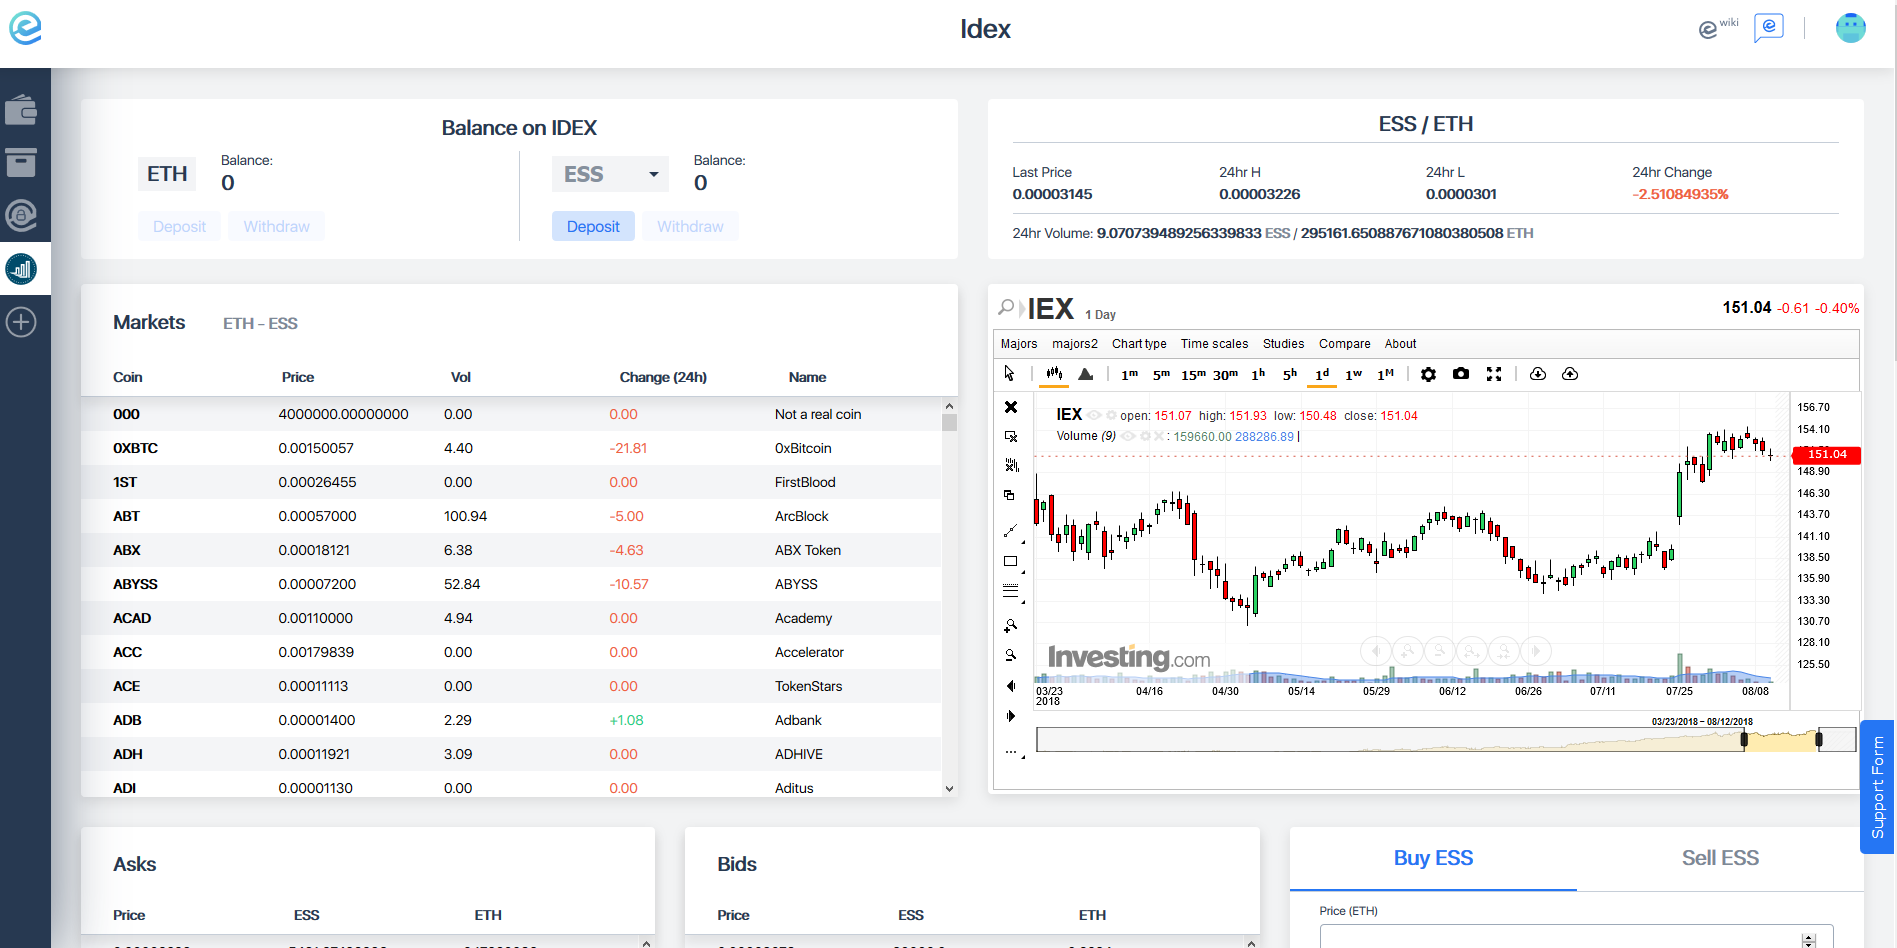Screen dimensions: 1897x948
Task: Click the cloud download icon
Action: click(1538, 373)
